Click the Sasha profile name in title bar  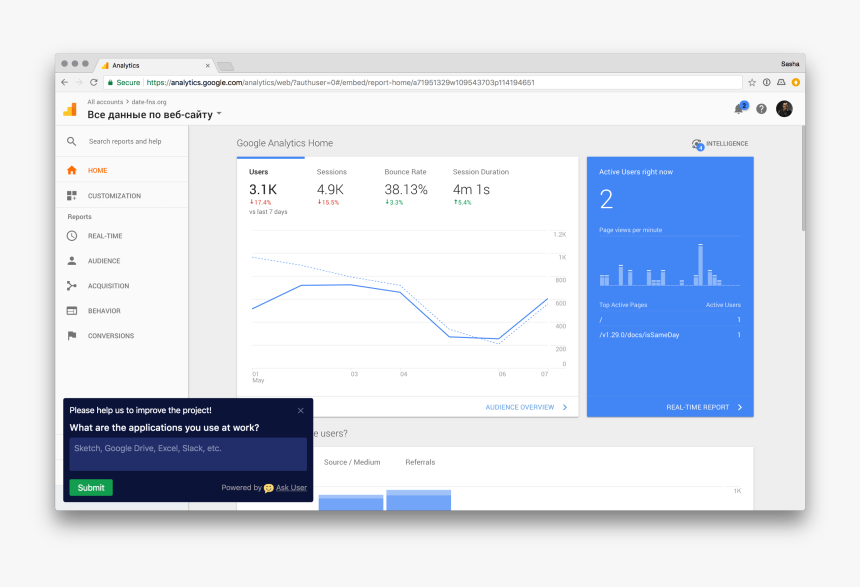(790, 64)
